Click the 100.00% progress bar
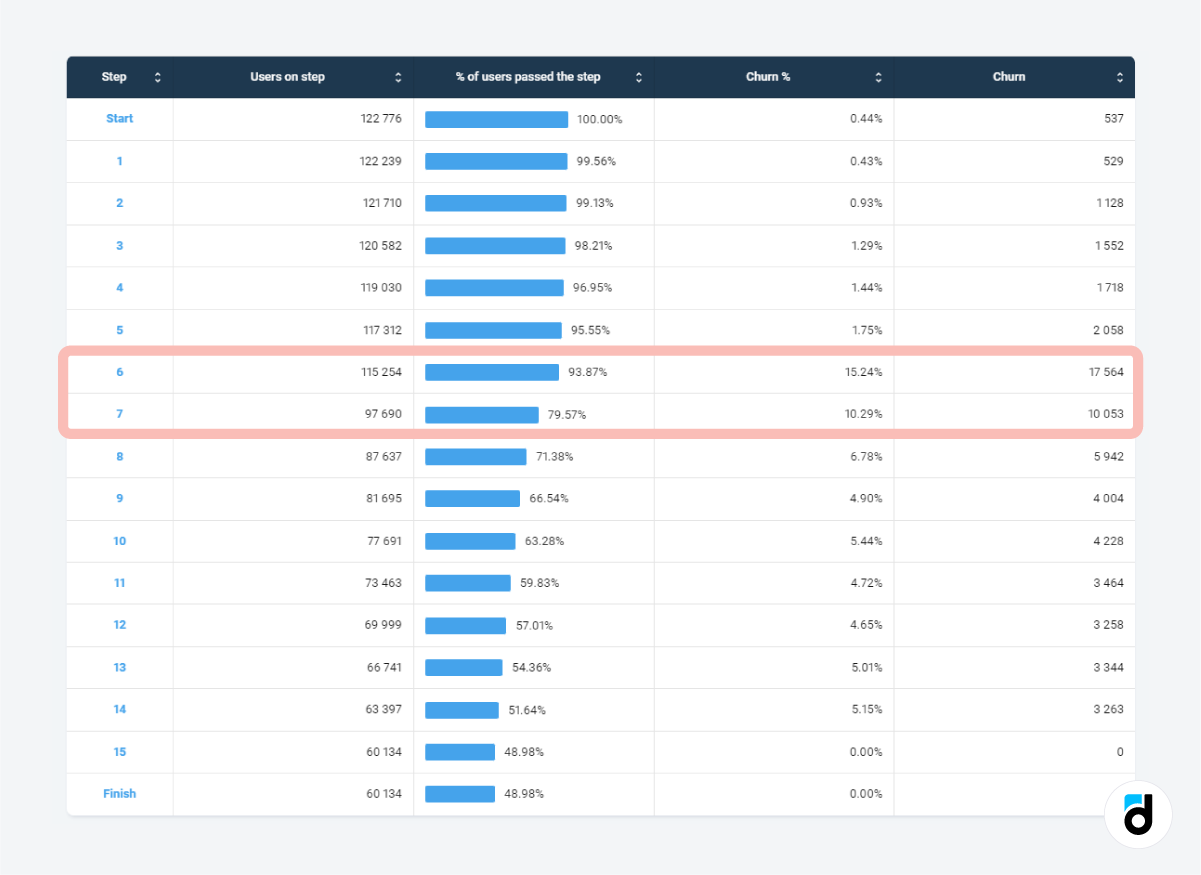This screenshot has width=1201, height=875. 496,120
